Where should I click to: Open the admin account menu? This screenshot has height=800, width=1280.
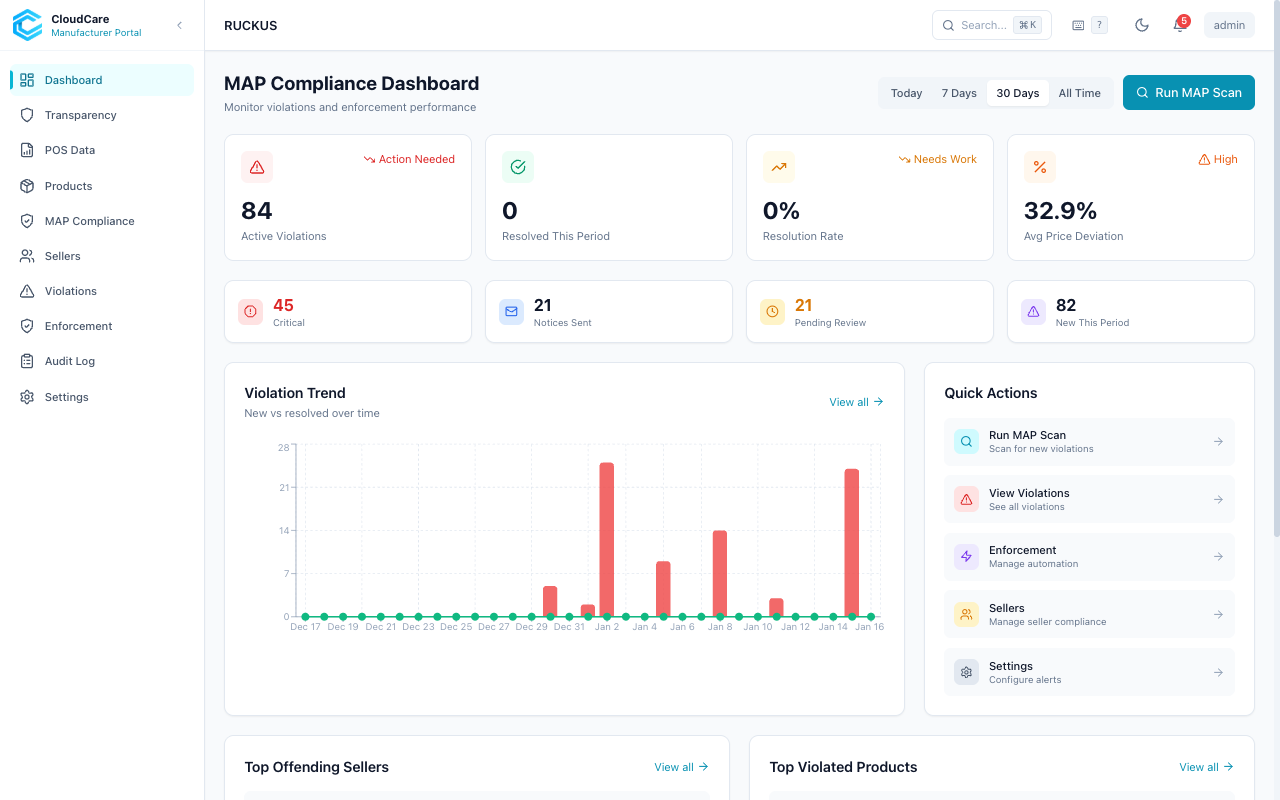point(1228,24)
